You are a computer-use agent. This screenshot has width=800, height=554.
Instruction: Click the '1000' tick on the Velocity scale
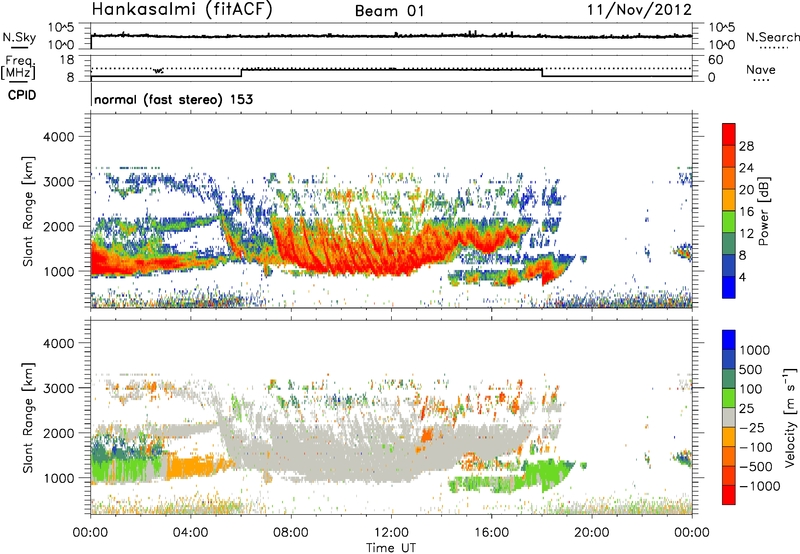click(754, 350)
